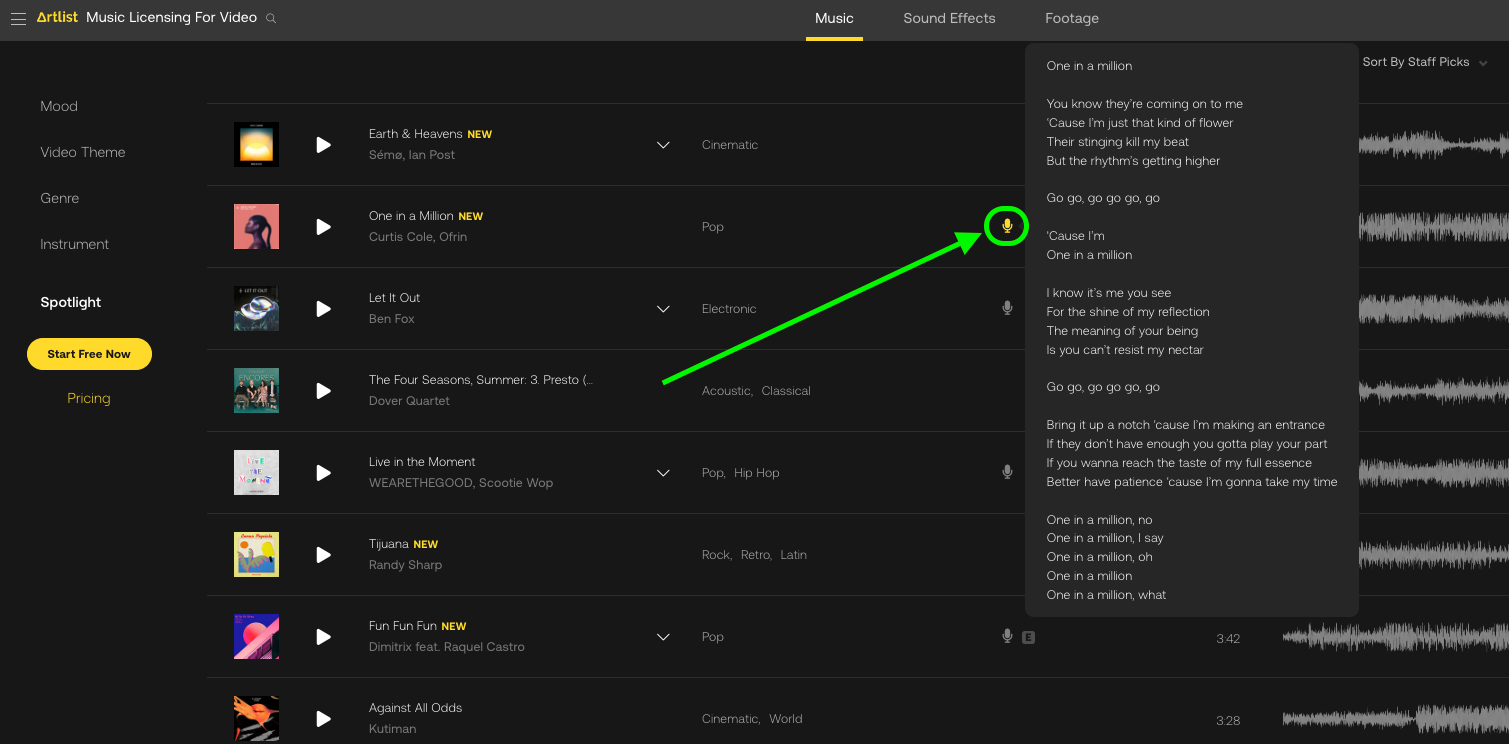The image size is (1509, 744).
Task: Click the Start Free Now button
Action: tap(89, 354)
